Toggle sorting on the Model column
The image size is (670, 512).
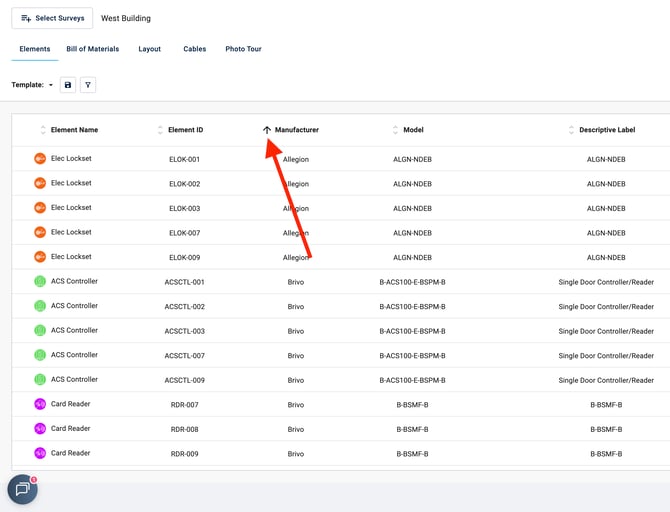(x=395, y=130)
